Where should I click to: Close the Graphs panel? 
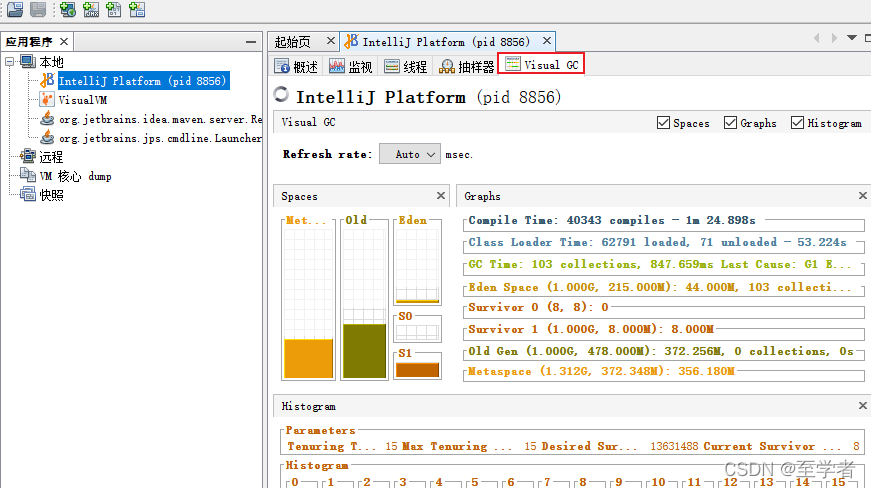tap(863, 195)
